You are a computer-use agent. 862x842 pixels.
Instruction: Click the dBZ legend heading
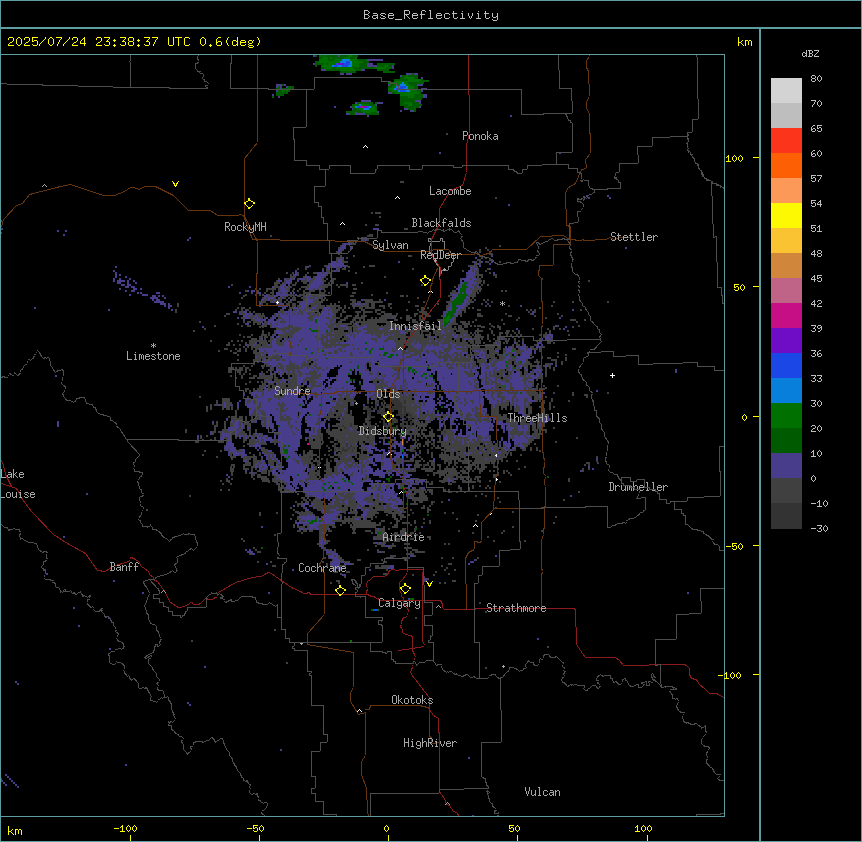810,54
